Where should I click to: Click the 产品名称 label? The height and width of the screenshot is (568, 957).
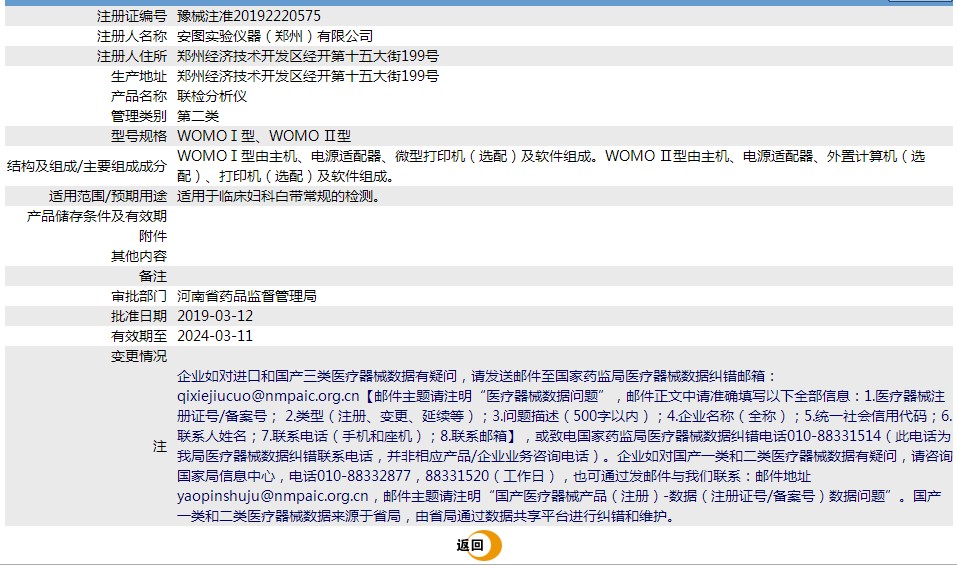pyautogui.click(x=139, y=96)
